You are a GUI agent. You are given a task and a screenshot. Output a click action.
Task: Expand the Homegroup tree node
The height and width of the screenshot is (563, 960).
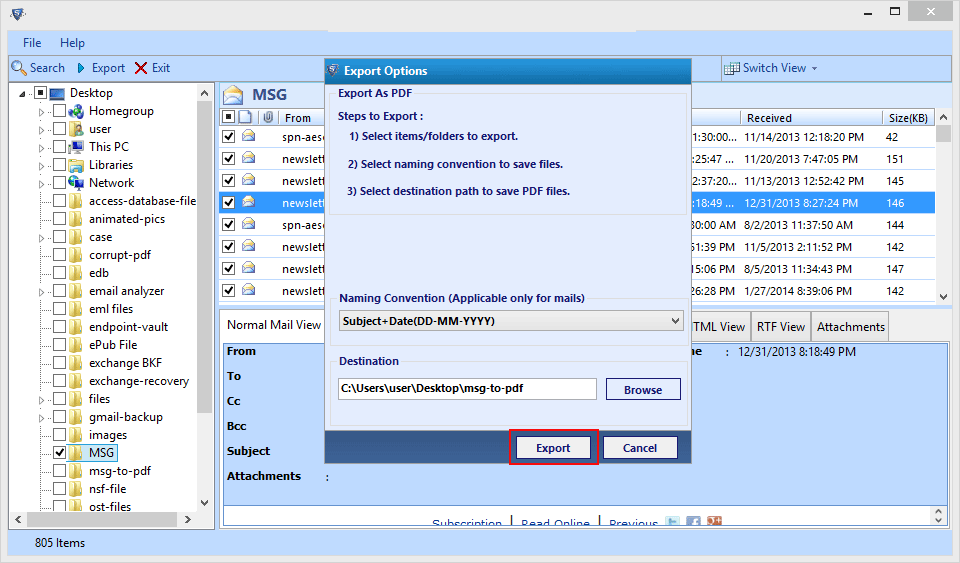pyautogui.click(x=42, y=113)
